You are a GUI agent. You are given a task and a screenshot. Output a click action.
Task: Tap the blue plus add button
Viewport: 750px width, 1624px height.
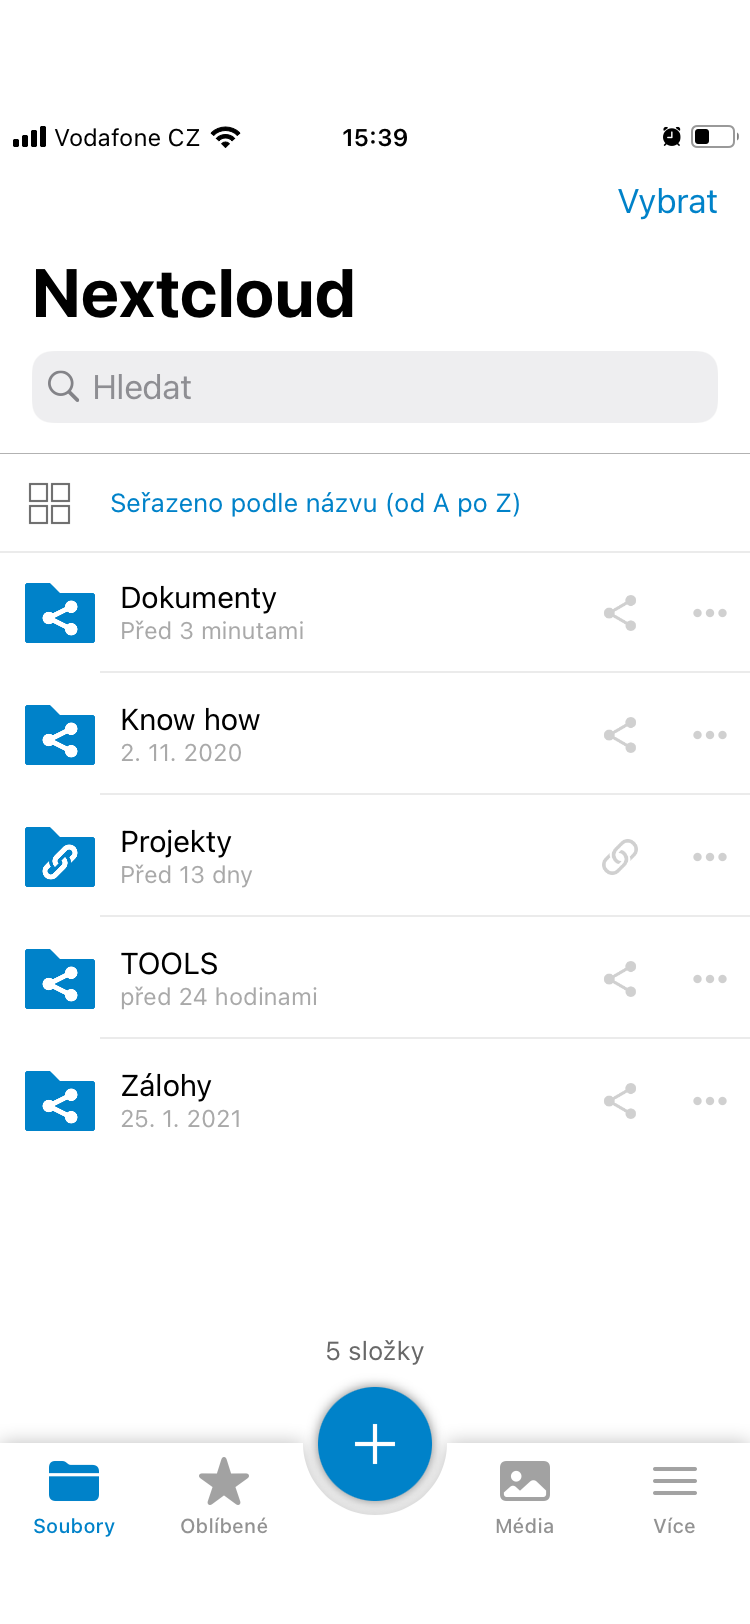click(375, 1444)
